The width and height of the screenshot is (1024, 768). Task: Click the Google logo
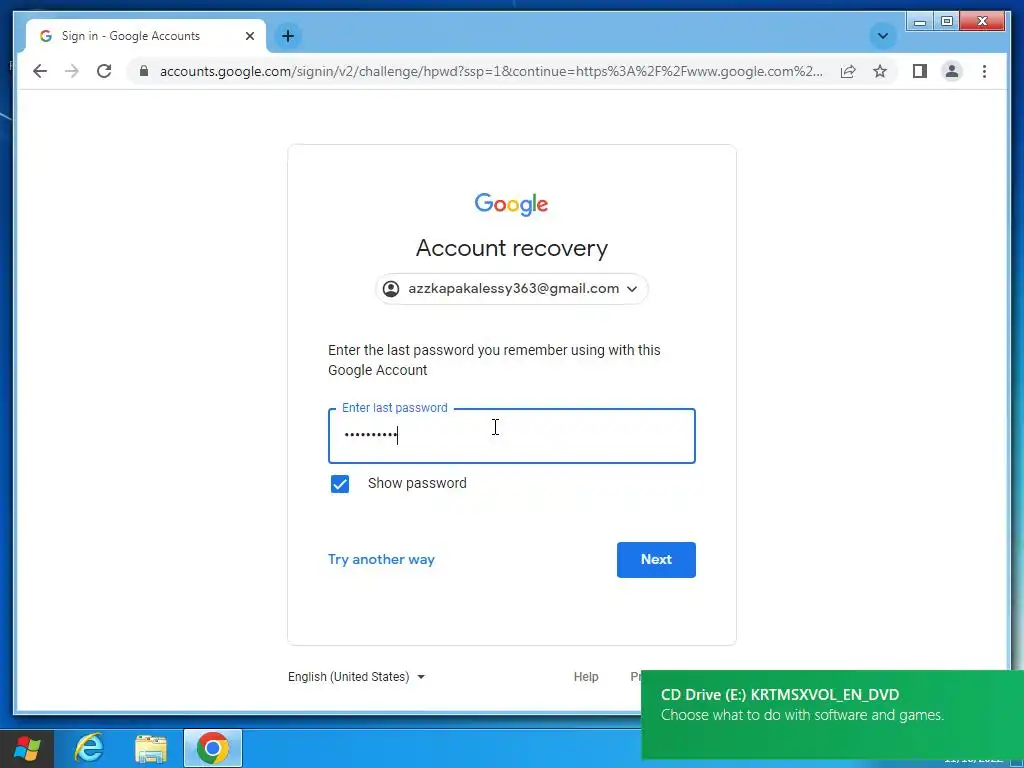point(511,204)
